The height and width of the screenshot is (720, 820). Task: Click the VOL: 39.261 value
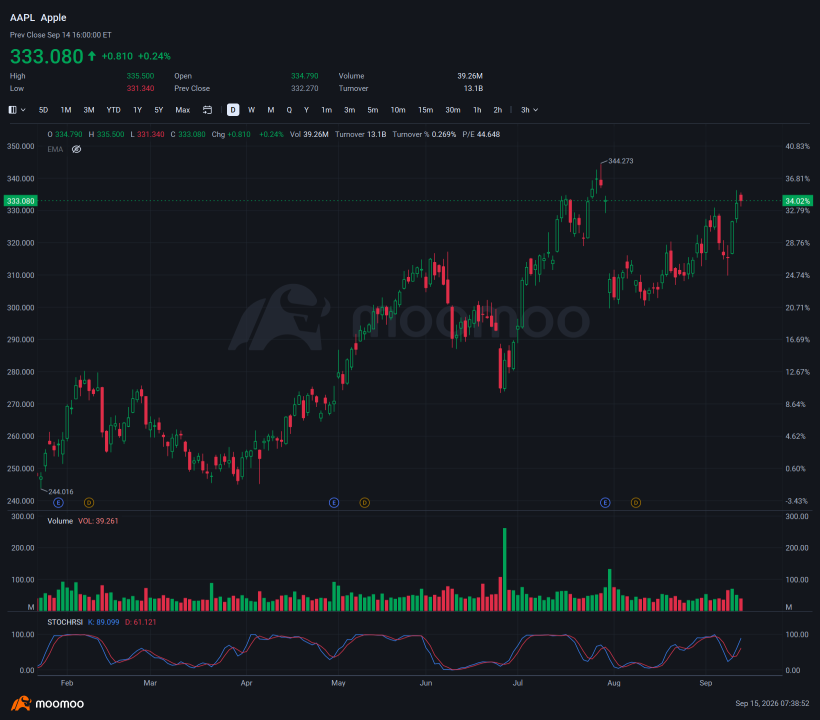click(98, 521)
